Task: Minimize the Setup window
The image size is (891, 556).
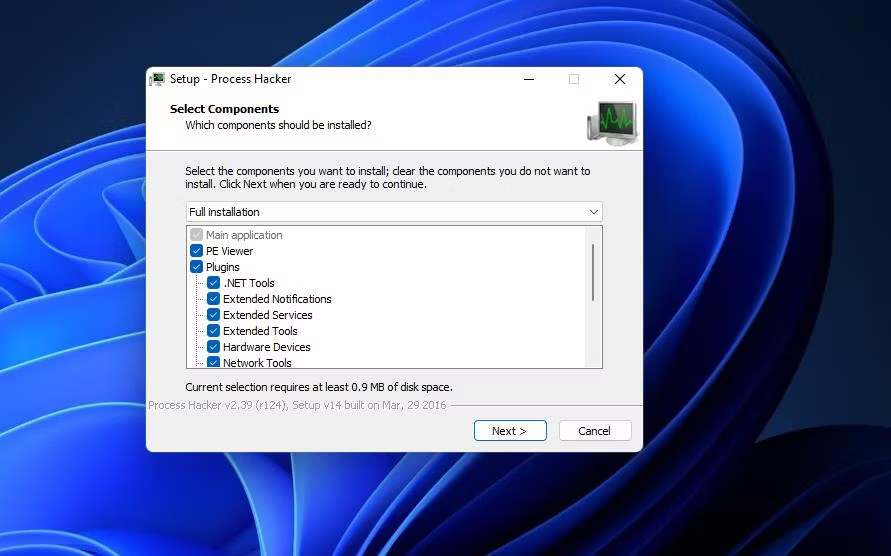Action: tap(529, 79)
